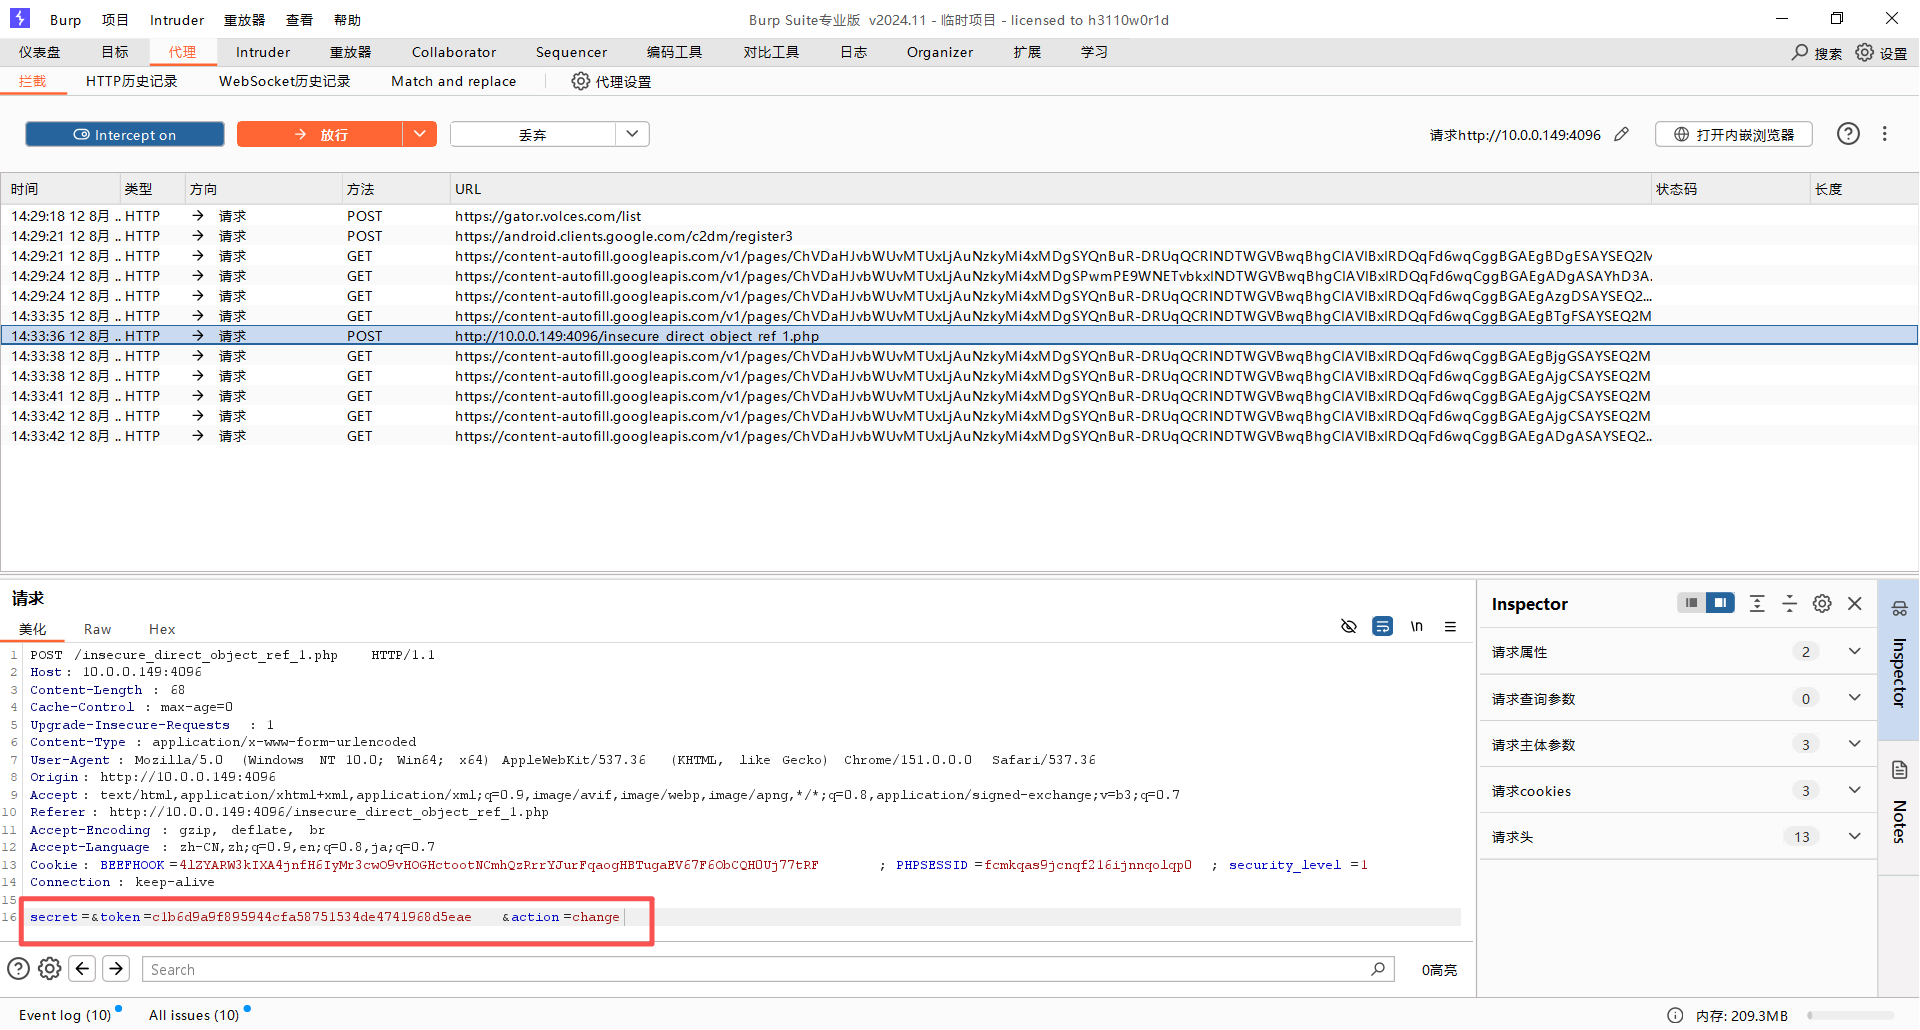
Task: Open the embedded browser button
Action: coord(1734,134)
